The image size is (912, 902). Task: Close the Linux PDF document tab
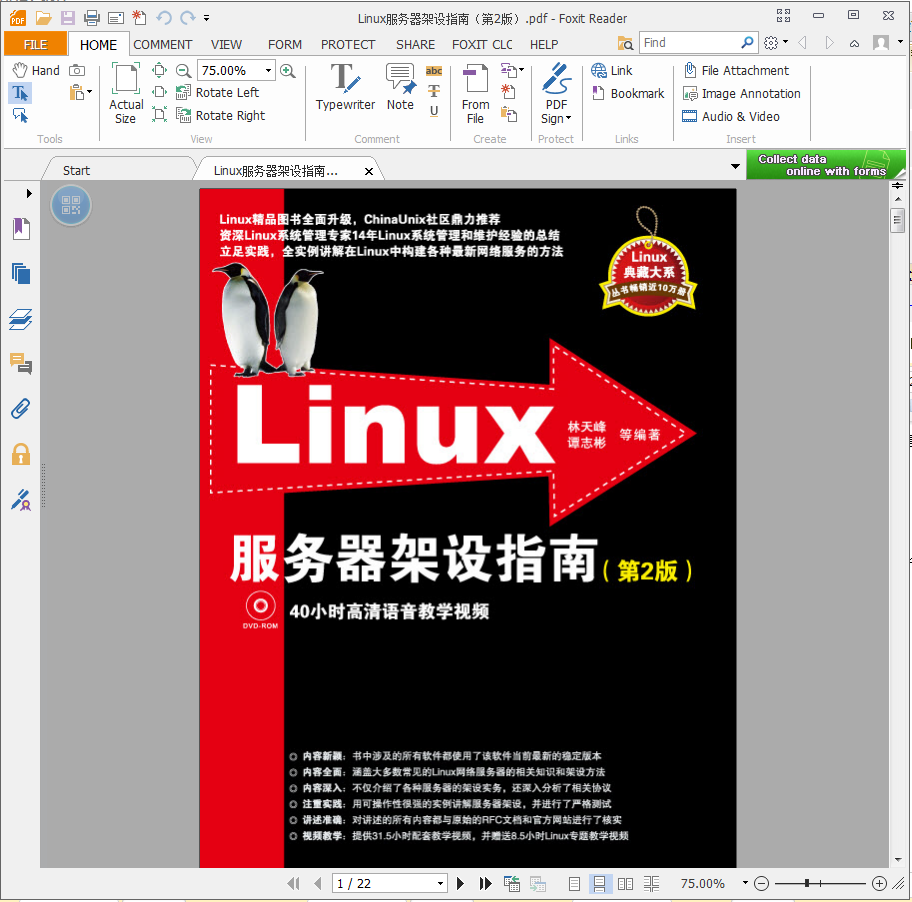[369, 171]
